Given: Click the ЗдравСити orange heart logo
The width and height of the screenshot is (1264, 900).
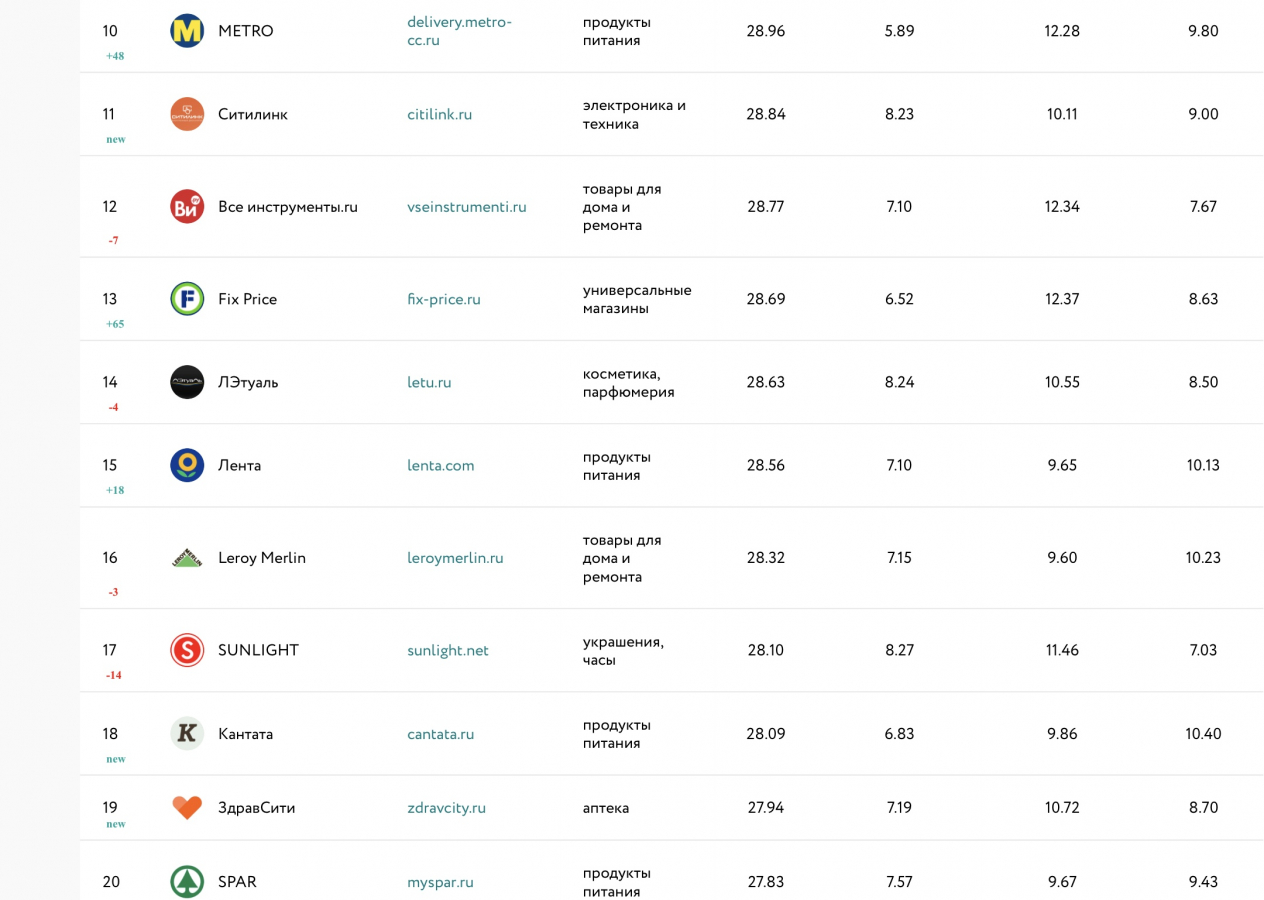Looking at the screenshot, I should pyautogui.click(x=187, y=807).
